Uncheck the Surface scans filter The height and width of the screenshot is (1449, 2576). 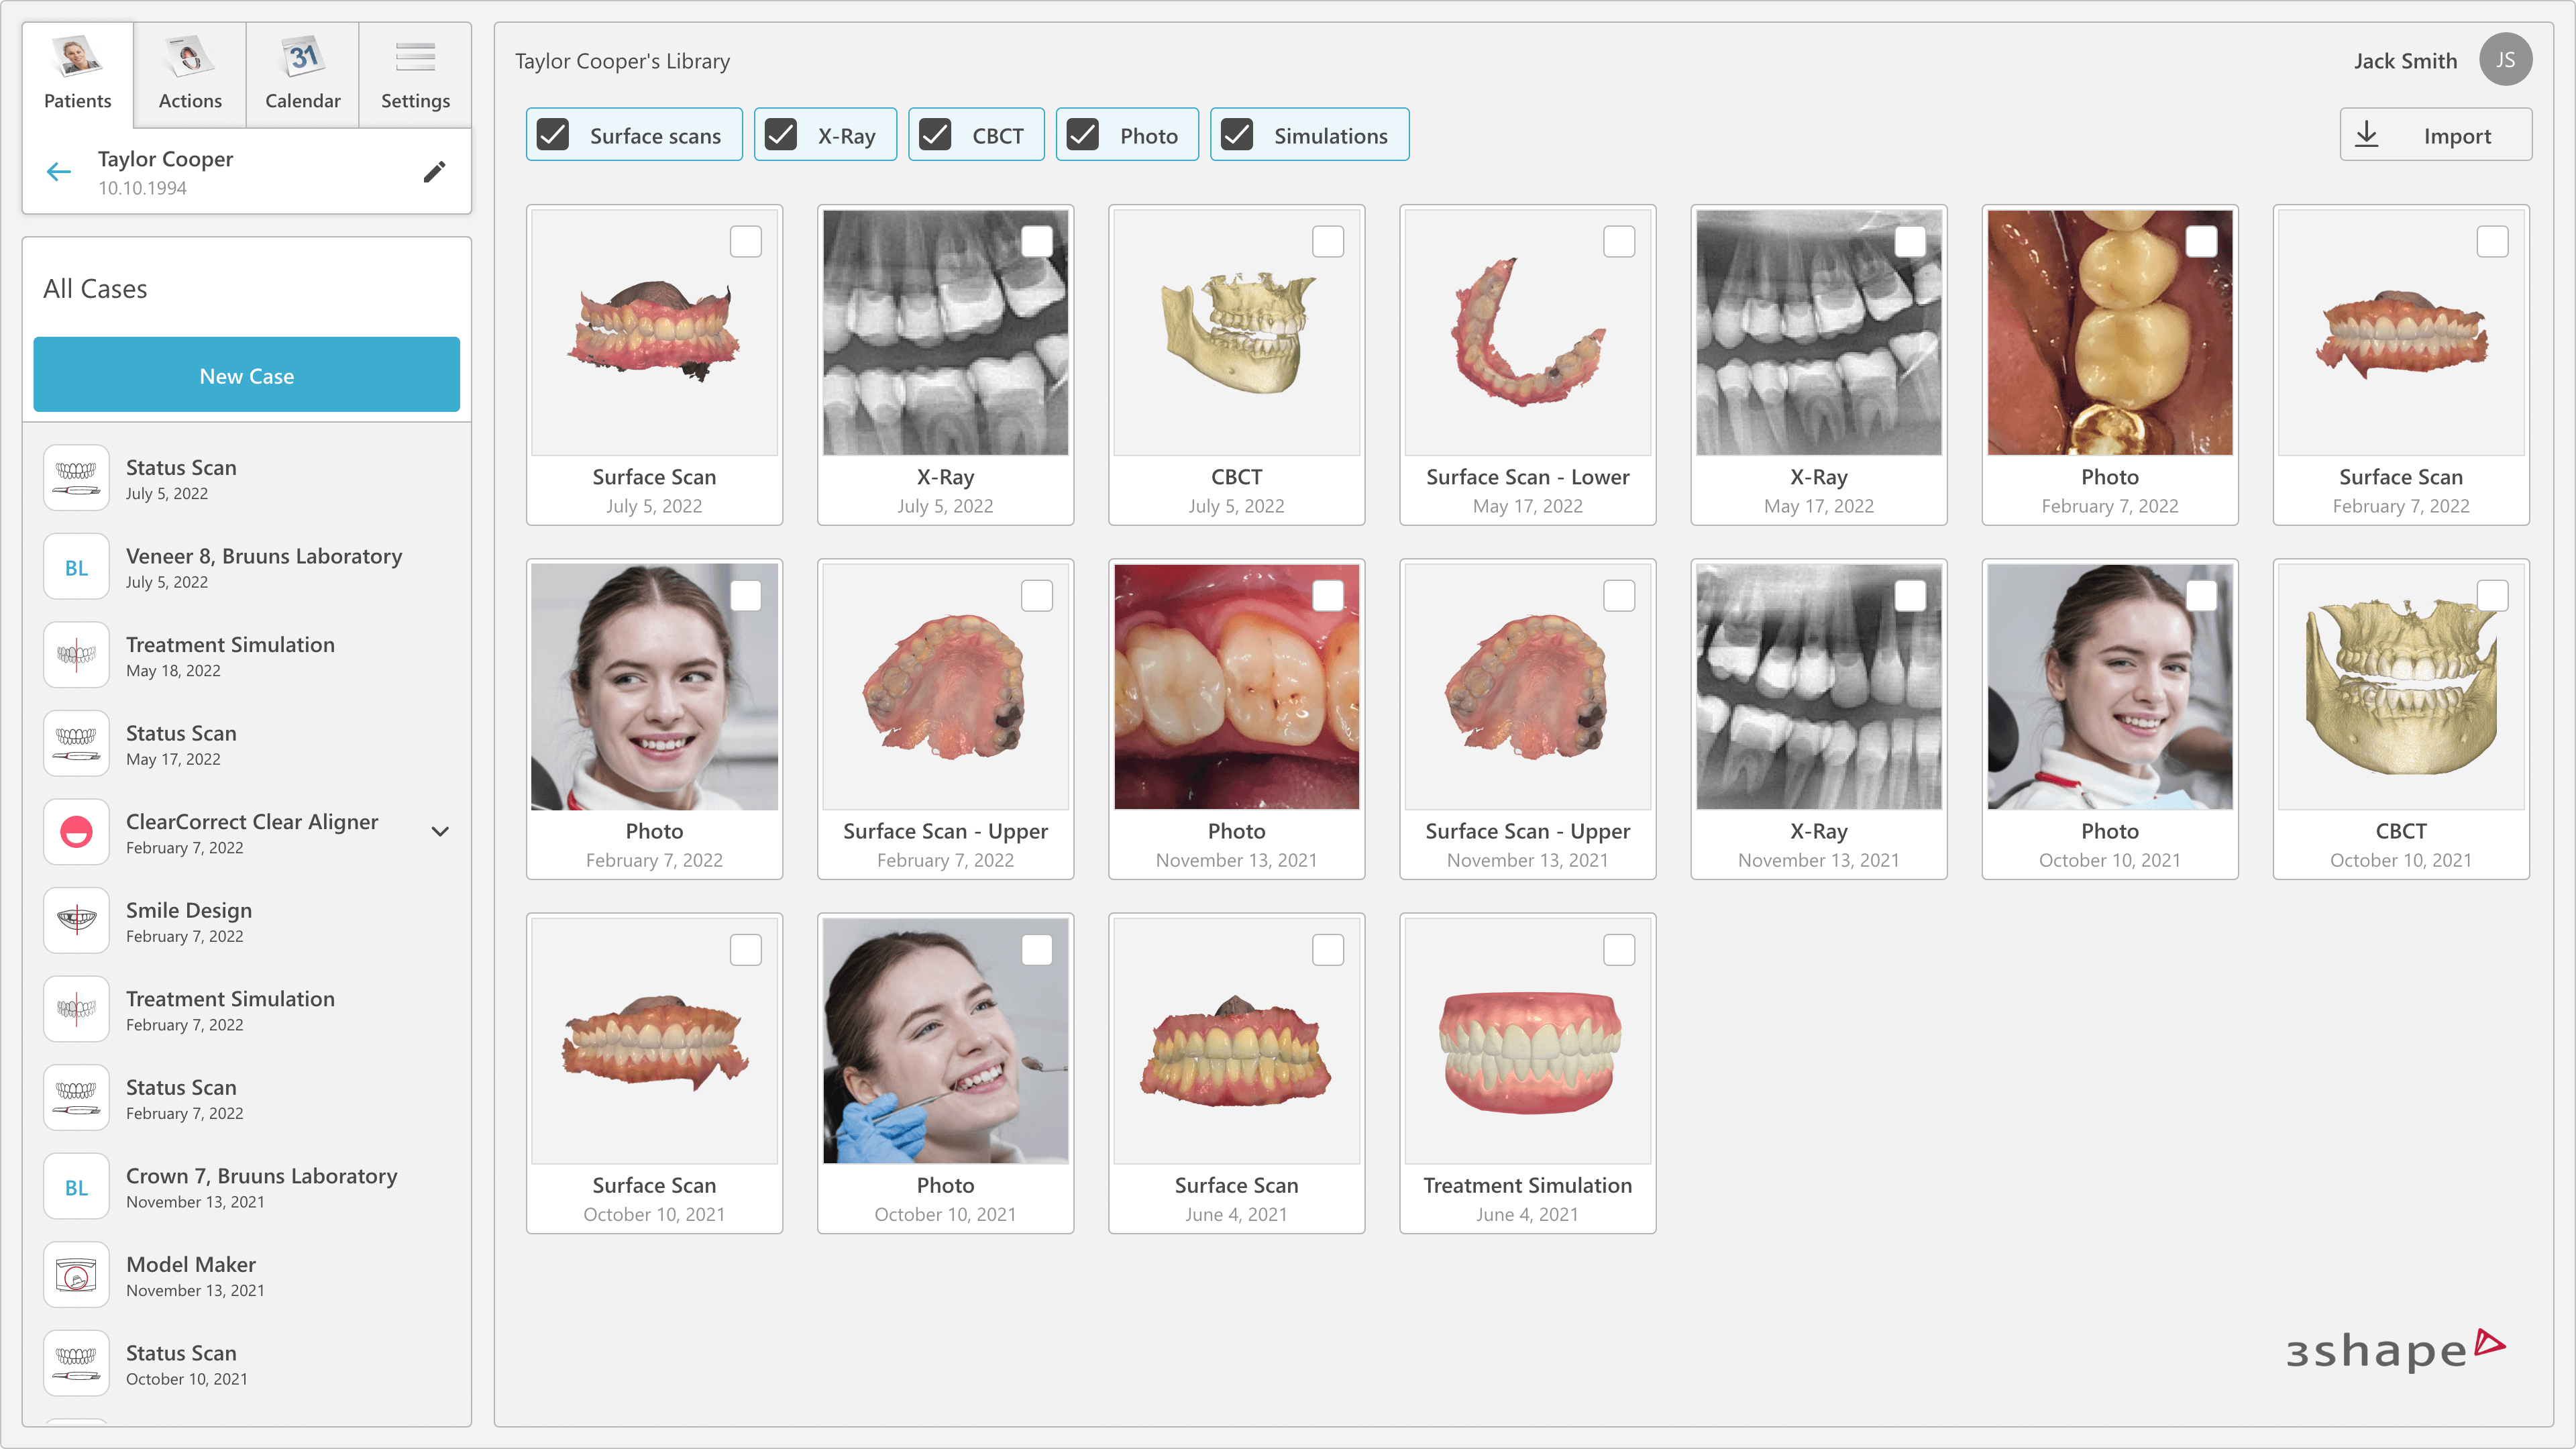[x=553, y=135]
